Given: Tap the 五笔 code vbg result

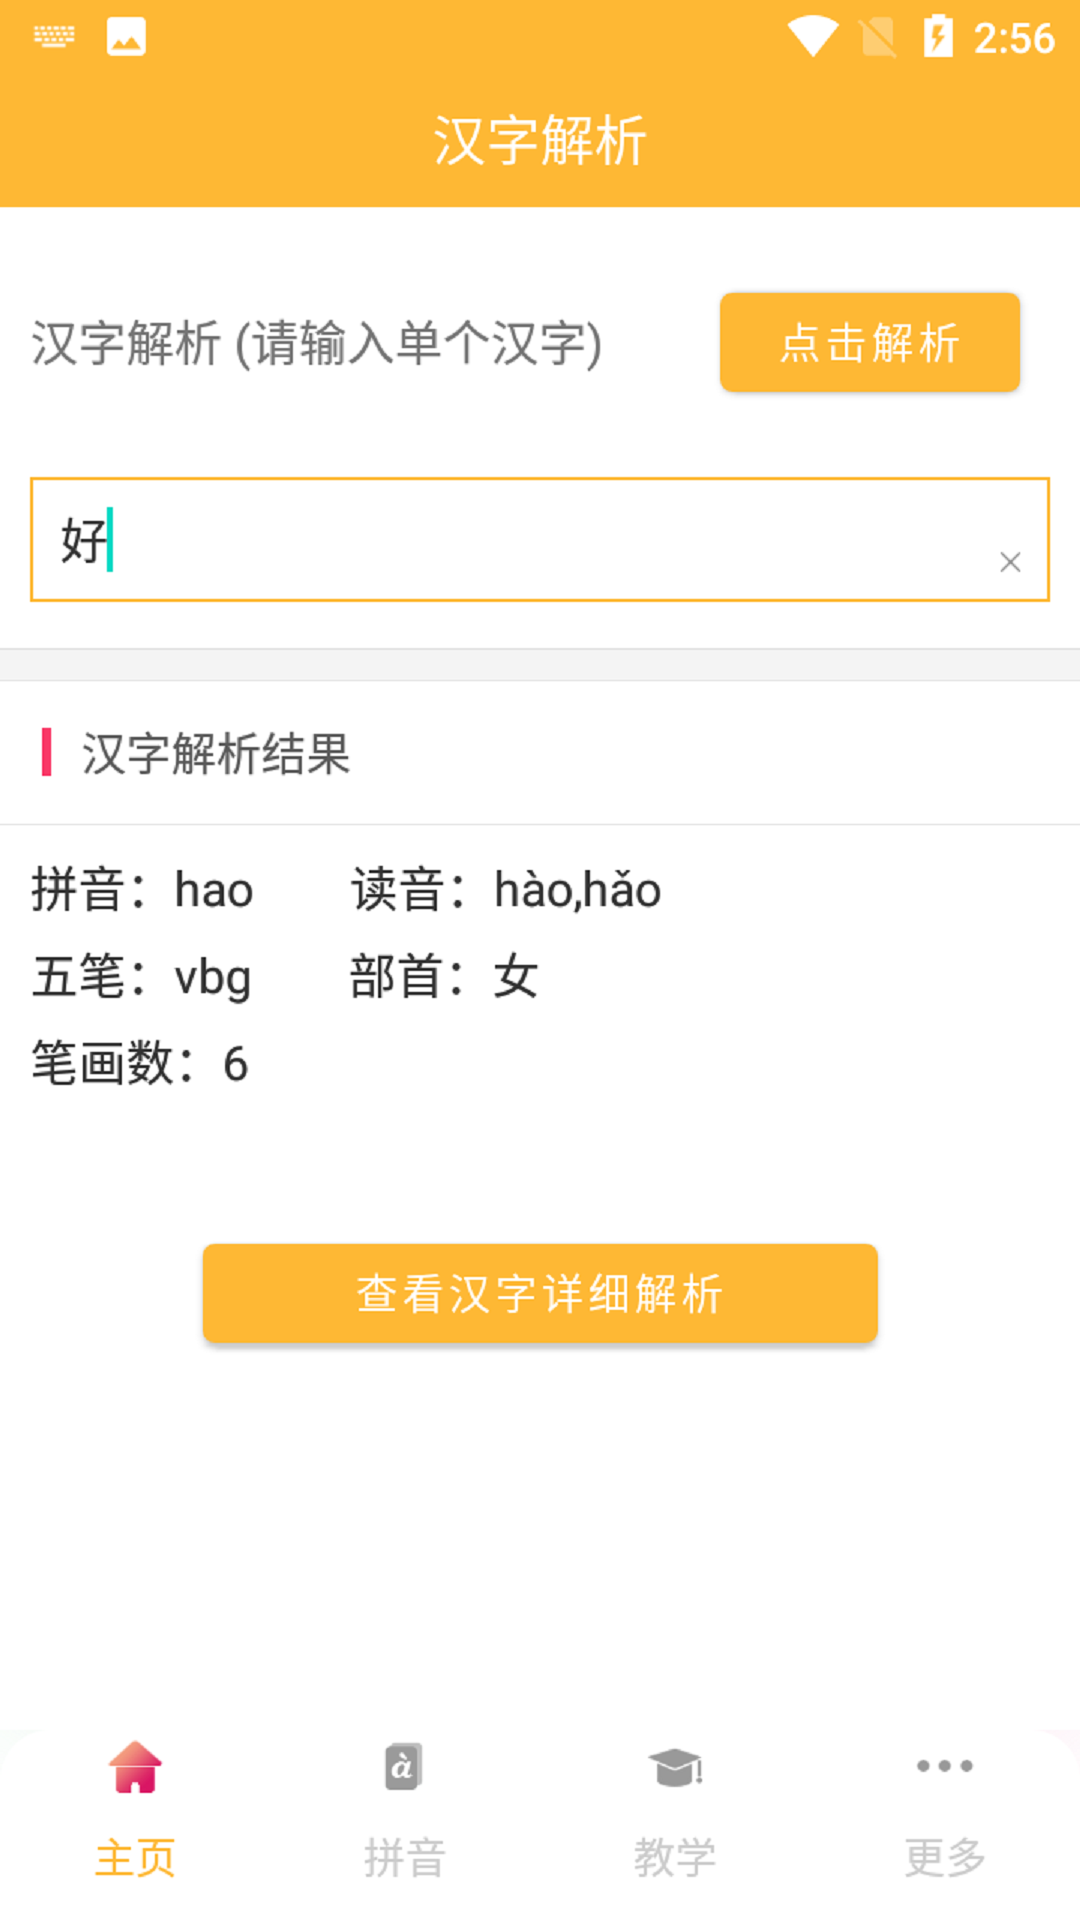Looking at the screenshot, I should (x=210, y=977).
